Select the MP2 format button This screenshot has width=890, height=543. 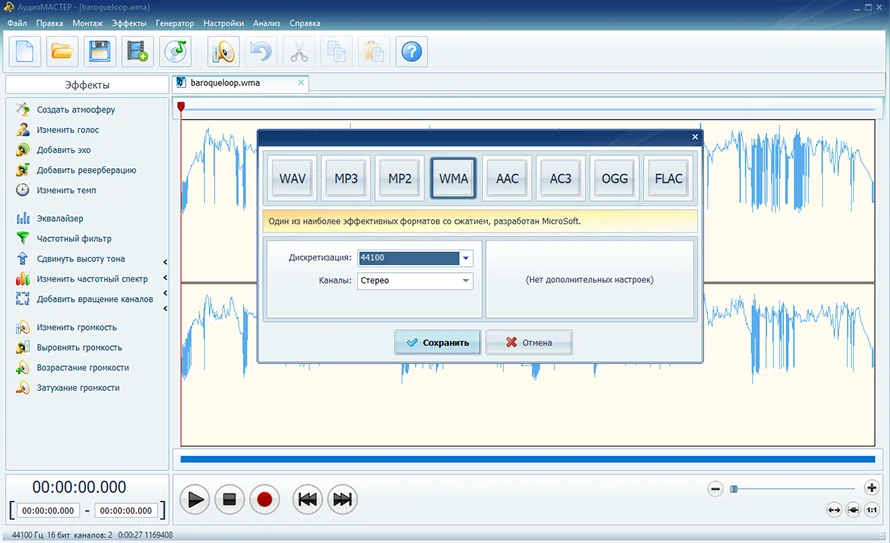point(400,179)
